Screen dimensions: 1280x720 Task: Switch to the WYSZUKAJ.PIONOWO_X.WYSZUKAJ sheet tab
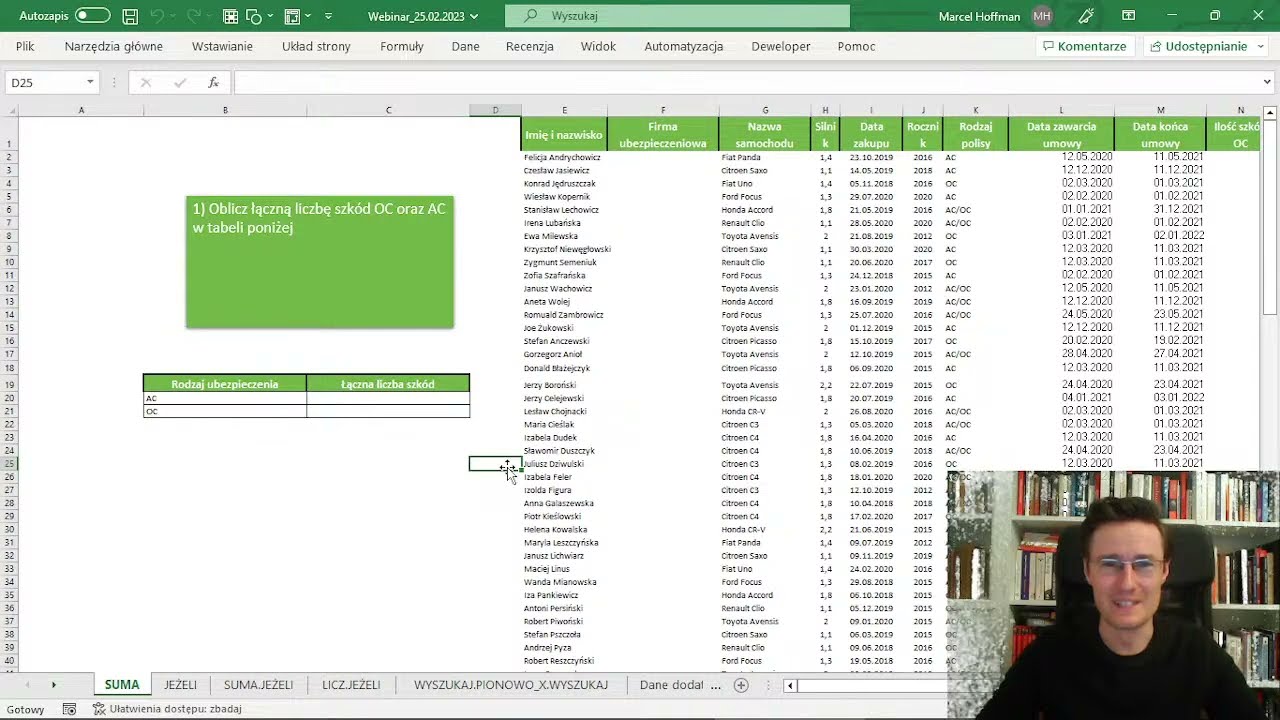click(x=511, y=685)
